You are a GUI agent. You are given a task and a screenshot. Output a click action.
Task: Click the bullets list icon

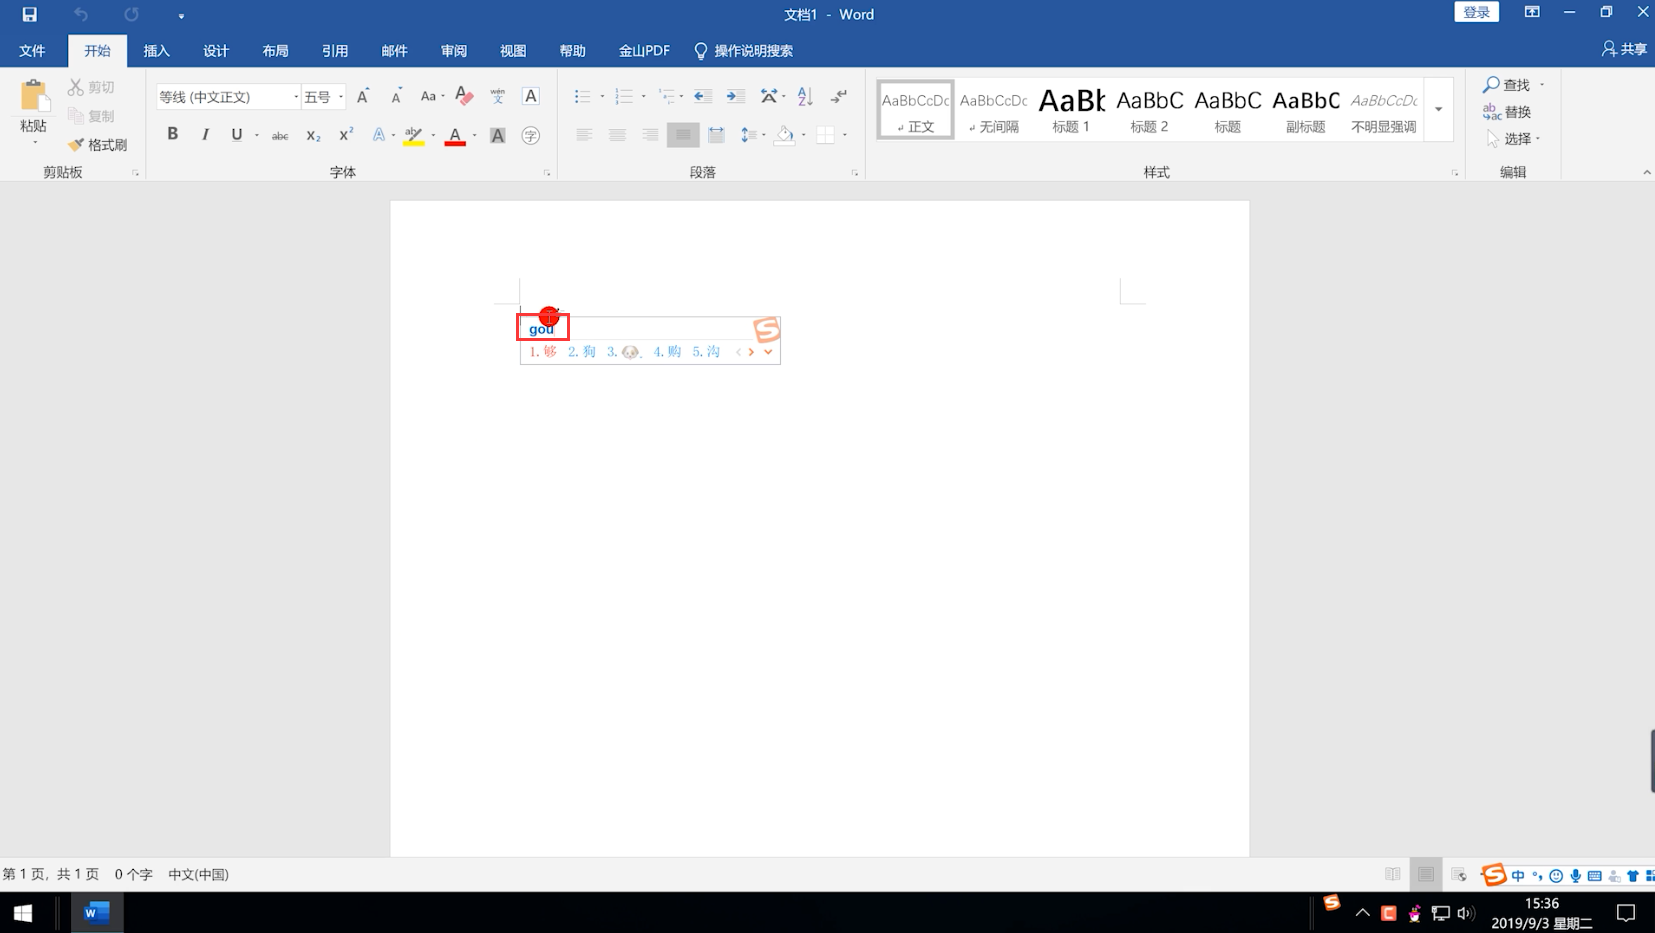[x=582, y=96]
